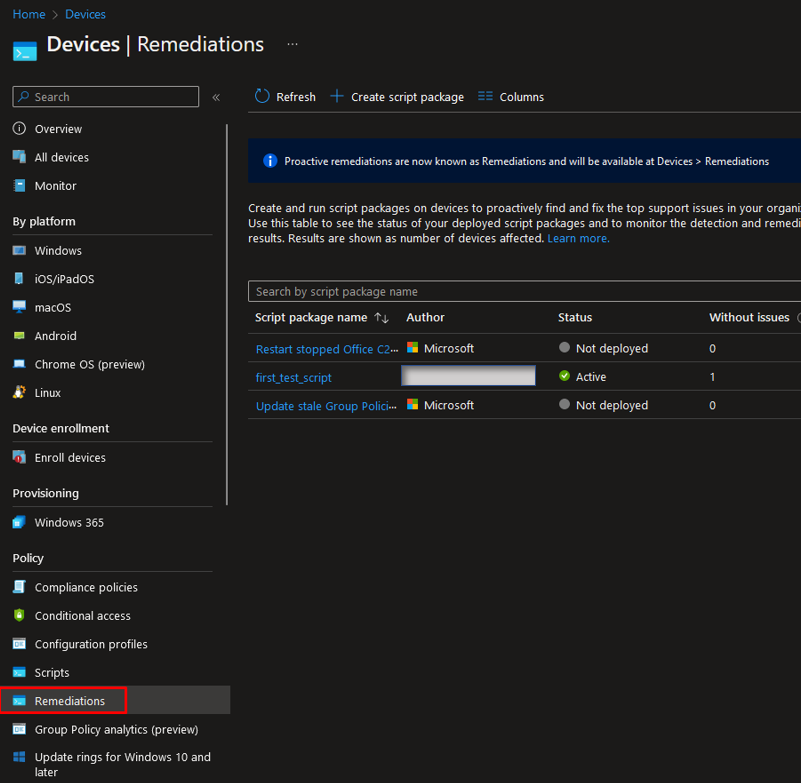
Task: Click the Refresh circular arrow icon
Action: [x=262, y=96]
